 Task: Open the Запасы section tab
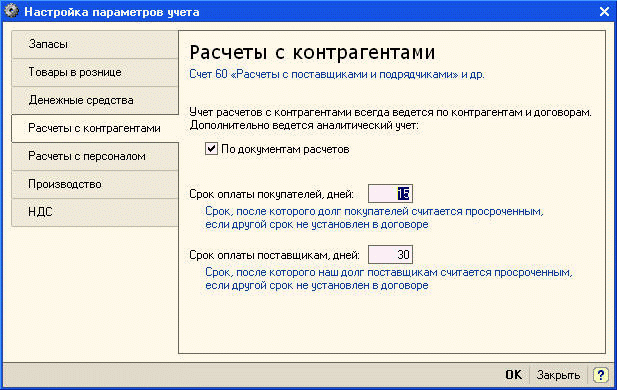[95, 44]
